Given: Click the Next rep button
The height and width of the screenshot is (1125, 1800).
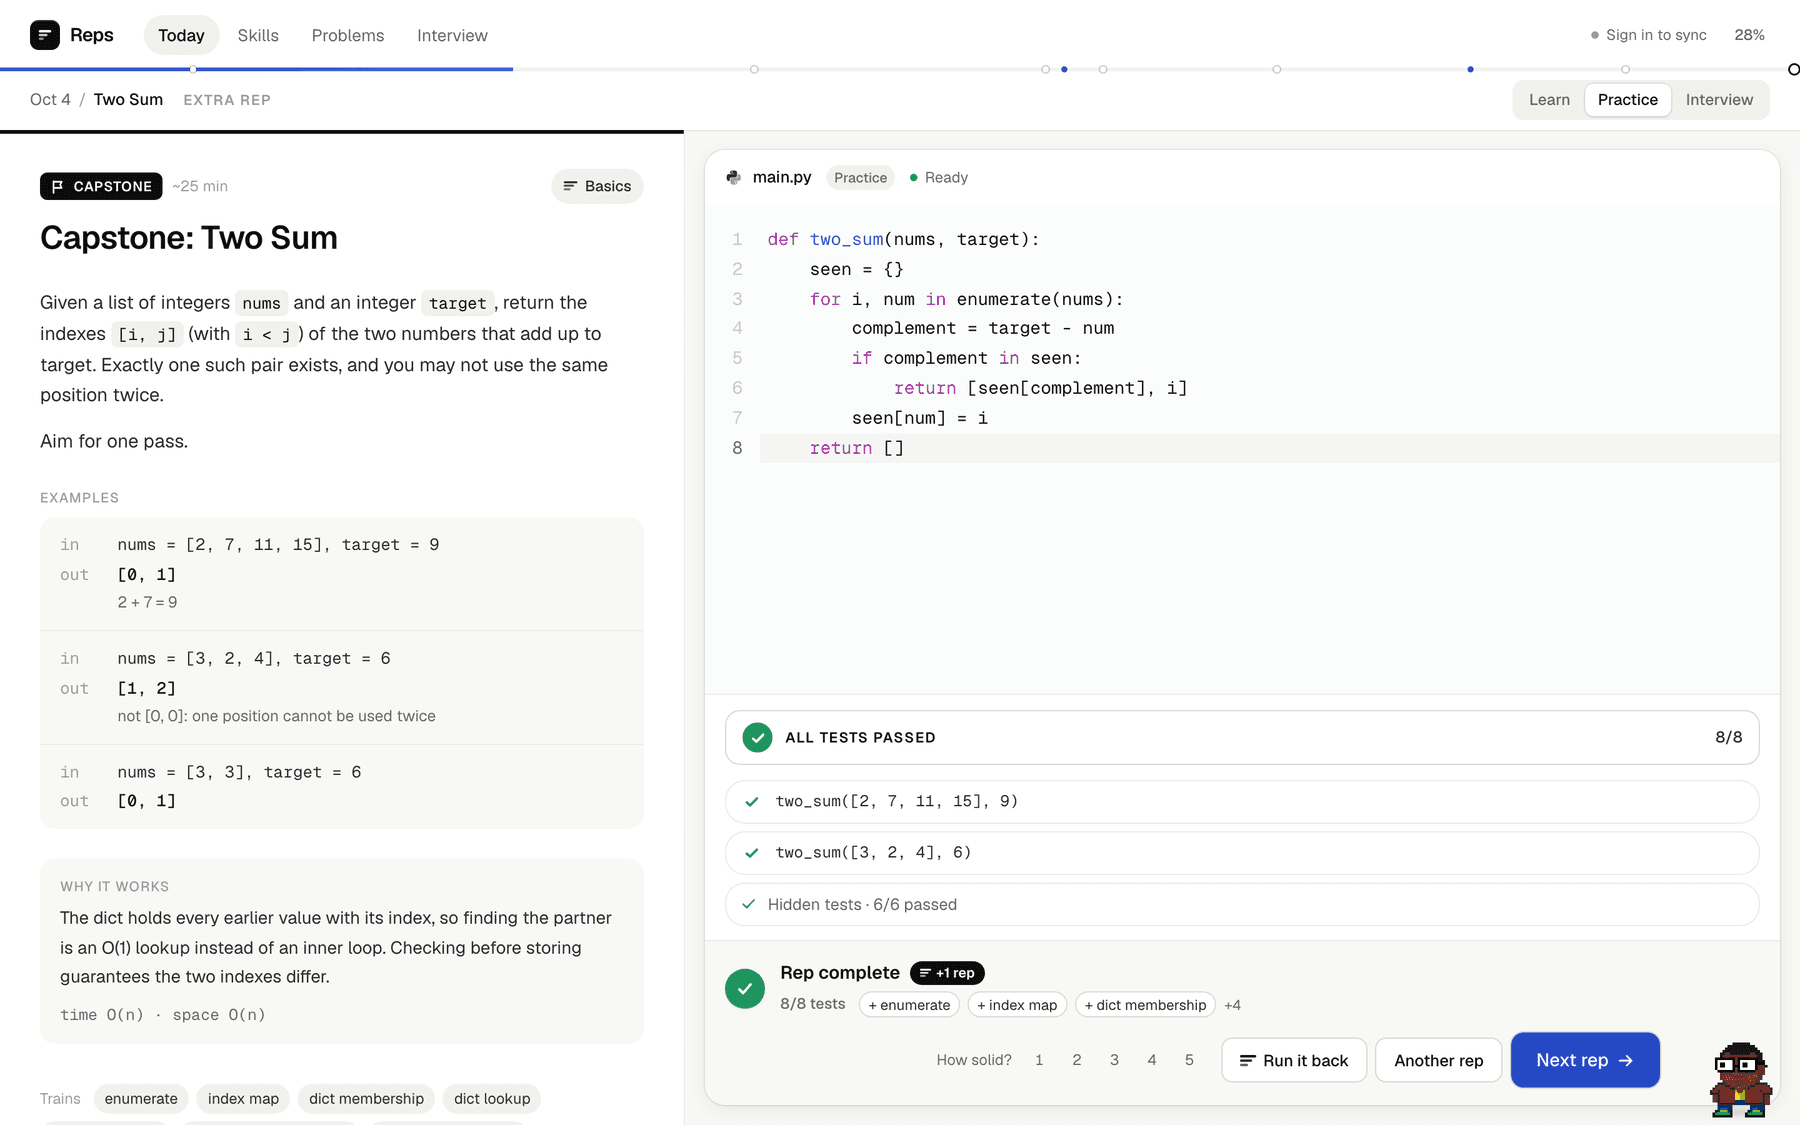Looking at the screenshot, I should tap(1585, 1060).
